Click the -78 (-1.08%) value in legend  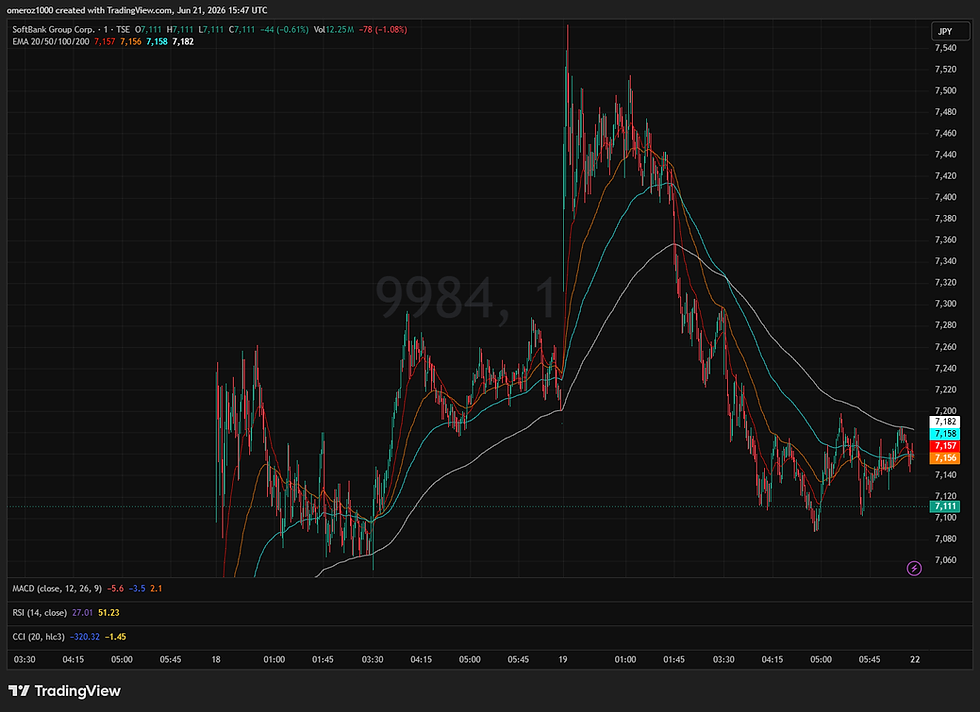[x=383, y=29]
